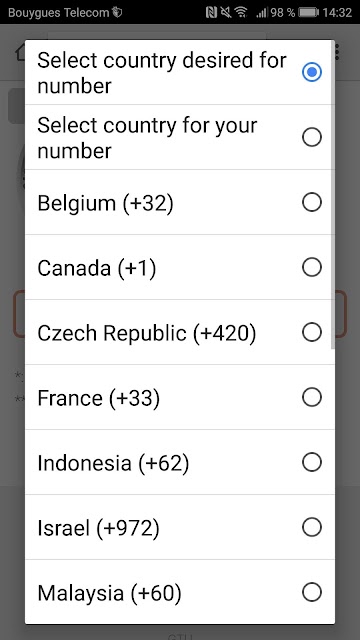Choose the Canada (+1) radio button
The width and height of the screenshot is (360, 640).
tap(312, 267)
